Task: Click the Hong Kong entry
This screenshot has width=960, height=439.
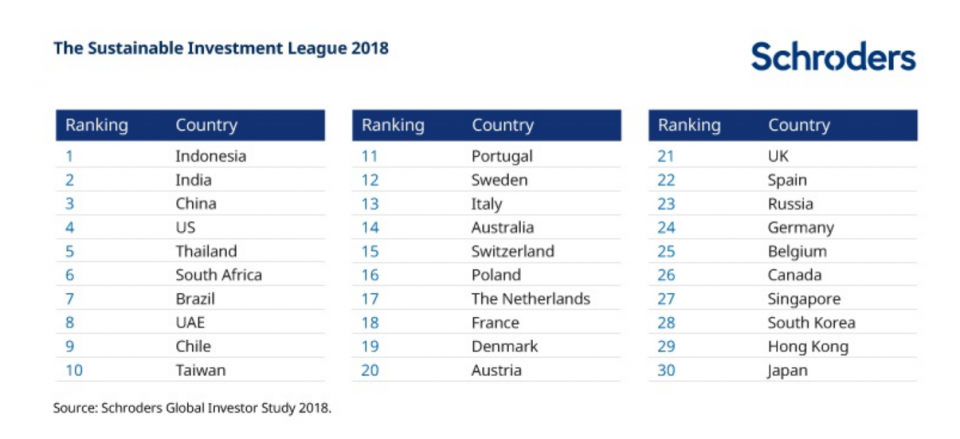Action: 807,346
